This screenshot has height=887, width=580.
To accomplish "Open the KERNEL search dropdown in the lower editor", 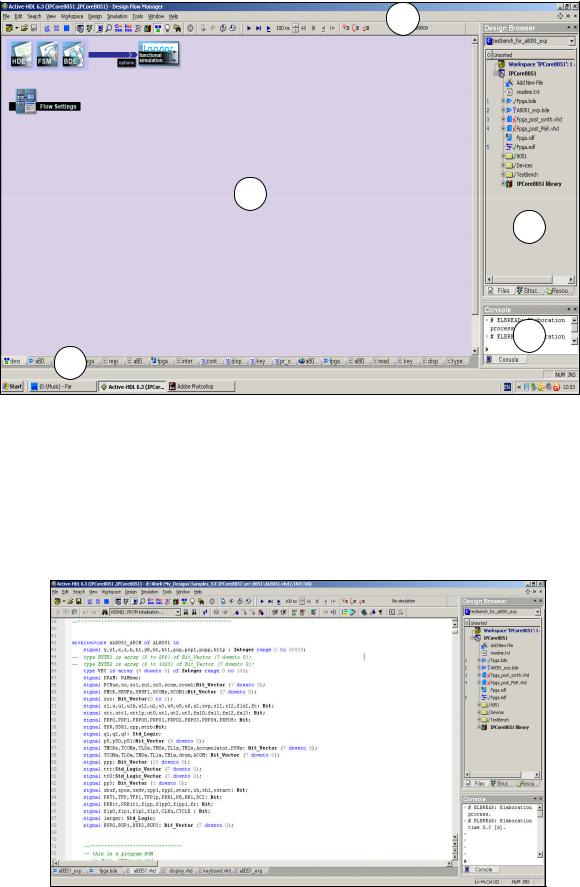I will 177,612.
